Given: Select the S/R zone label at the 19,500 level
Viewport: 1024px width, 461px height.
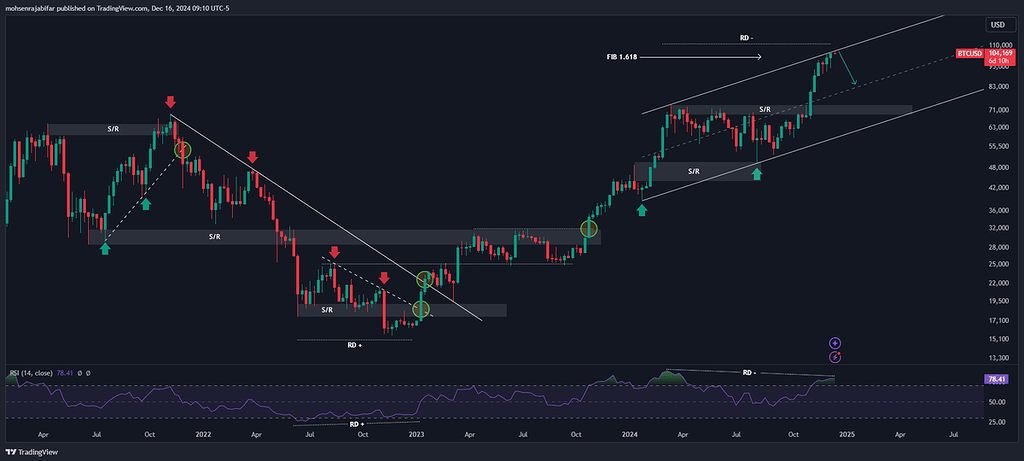Looking at the screenshot, I should pyautogui.click(x=327, y=310).
